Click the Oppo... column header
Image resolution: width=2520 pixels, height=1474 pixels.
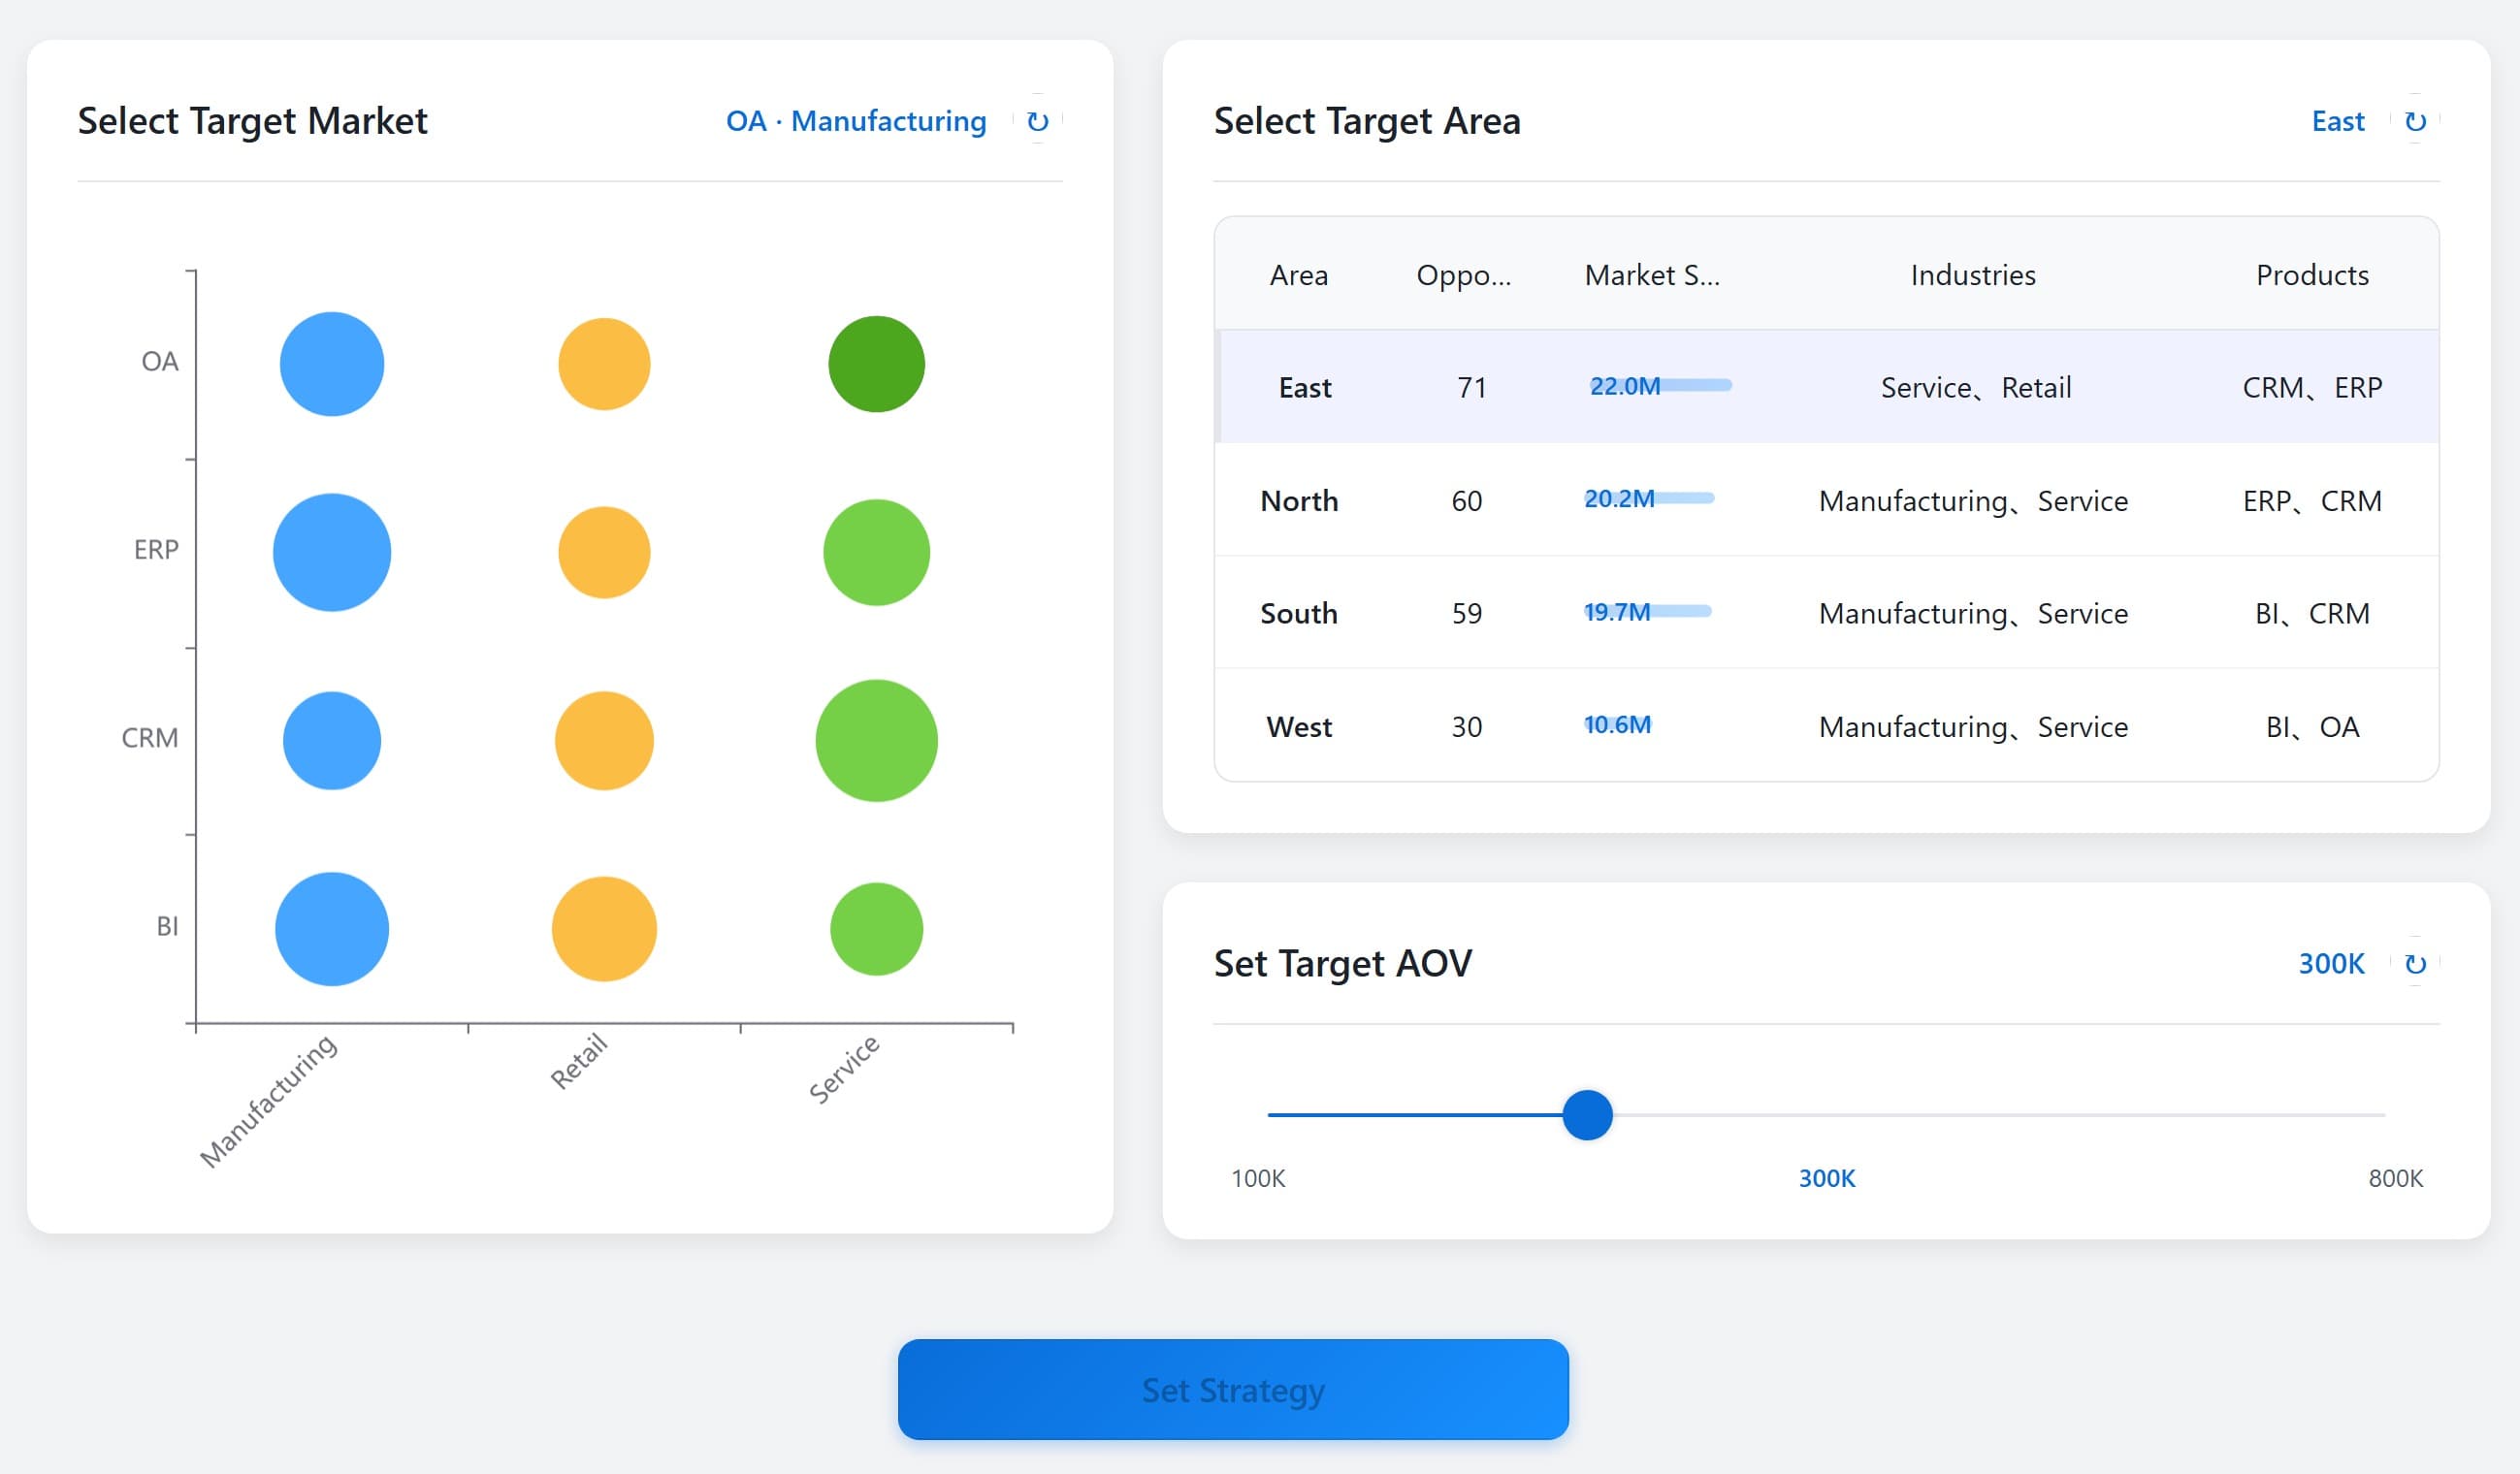click(x=1463, y=275)
